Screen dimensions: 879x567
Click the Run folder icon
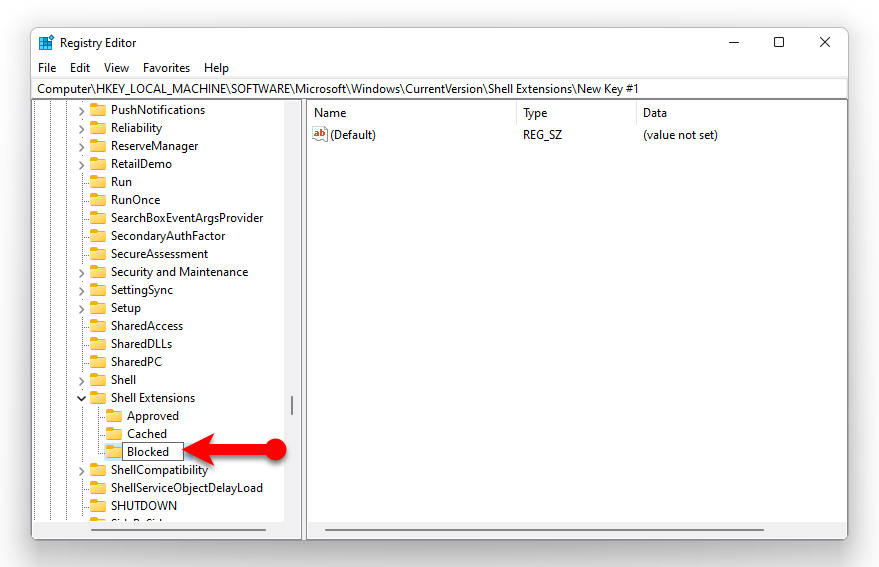click(x=98, y=181)
